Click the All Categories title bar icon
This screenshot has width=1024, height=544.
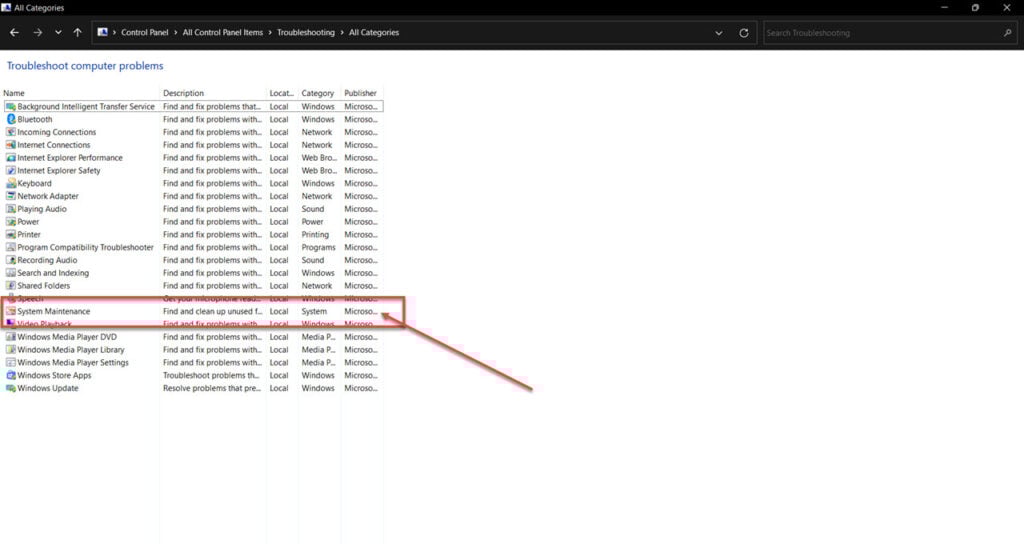click(6, 8)
